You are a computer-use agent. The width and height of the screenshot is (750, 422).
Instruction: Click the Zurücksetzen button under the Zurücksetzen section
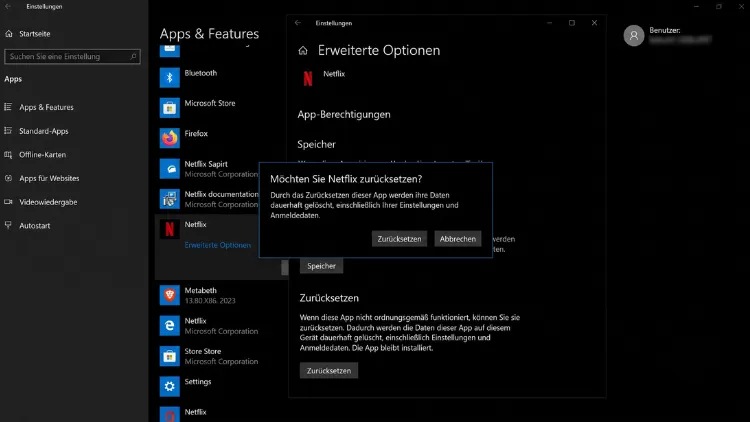click(x=329, y=371)
